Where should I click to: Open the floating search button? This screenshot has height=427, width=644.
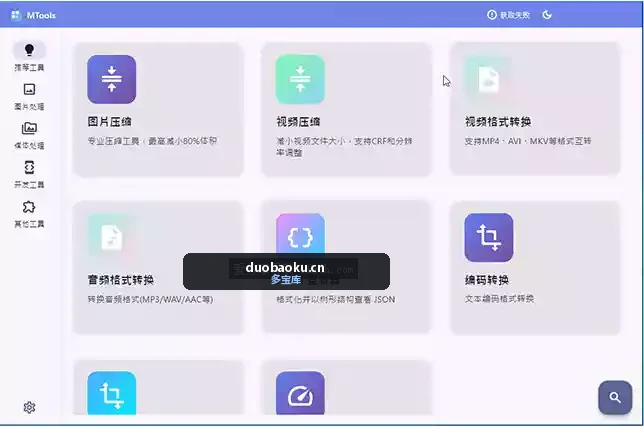[x=615, y=397]
